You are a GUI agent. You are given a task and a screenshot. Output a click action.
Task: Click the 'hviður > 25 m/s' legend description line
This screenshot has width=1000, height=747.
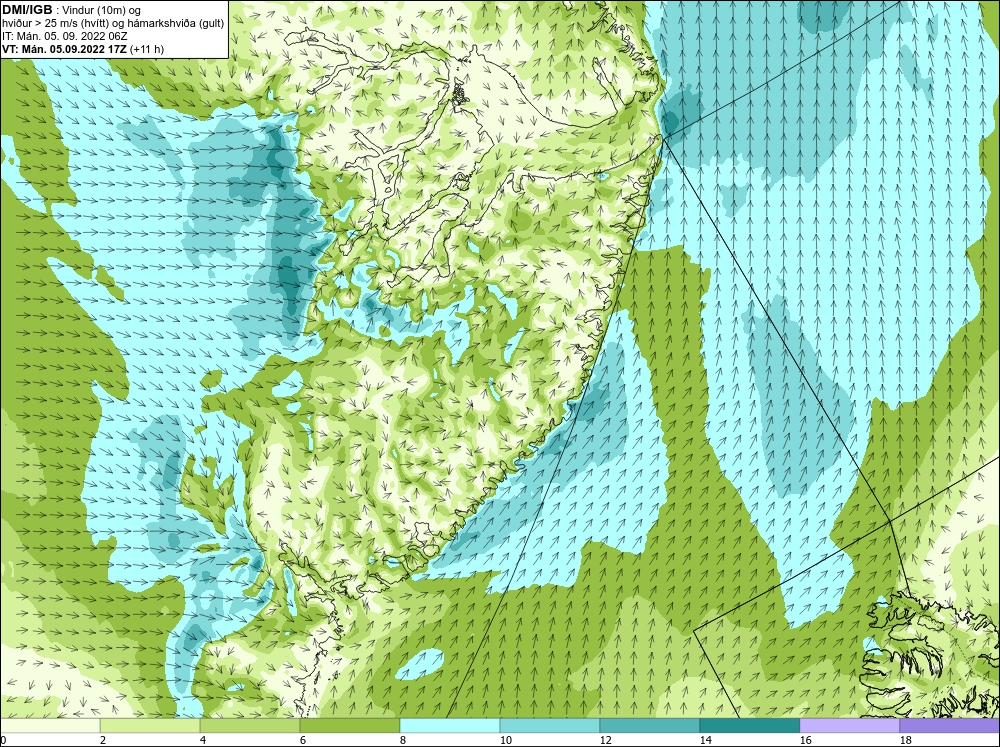[113, 24]
